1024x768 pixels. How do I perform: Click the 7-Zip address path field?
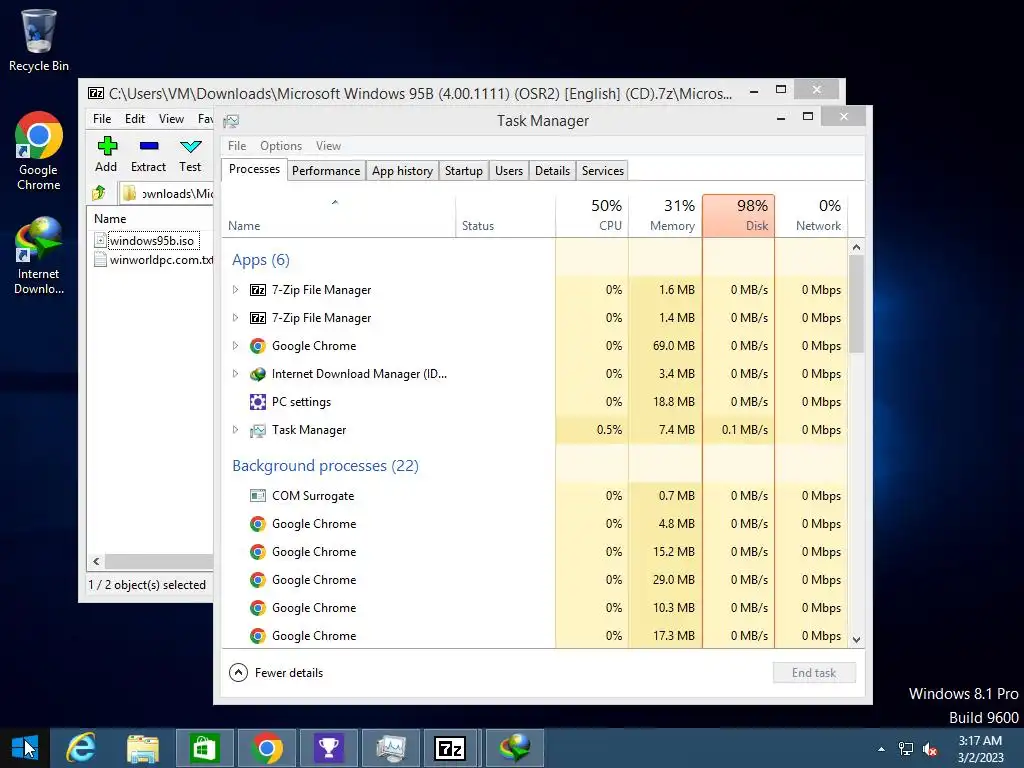tap(167, 193)
